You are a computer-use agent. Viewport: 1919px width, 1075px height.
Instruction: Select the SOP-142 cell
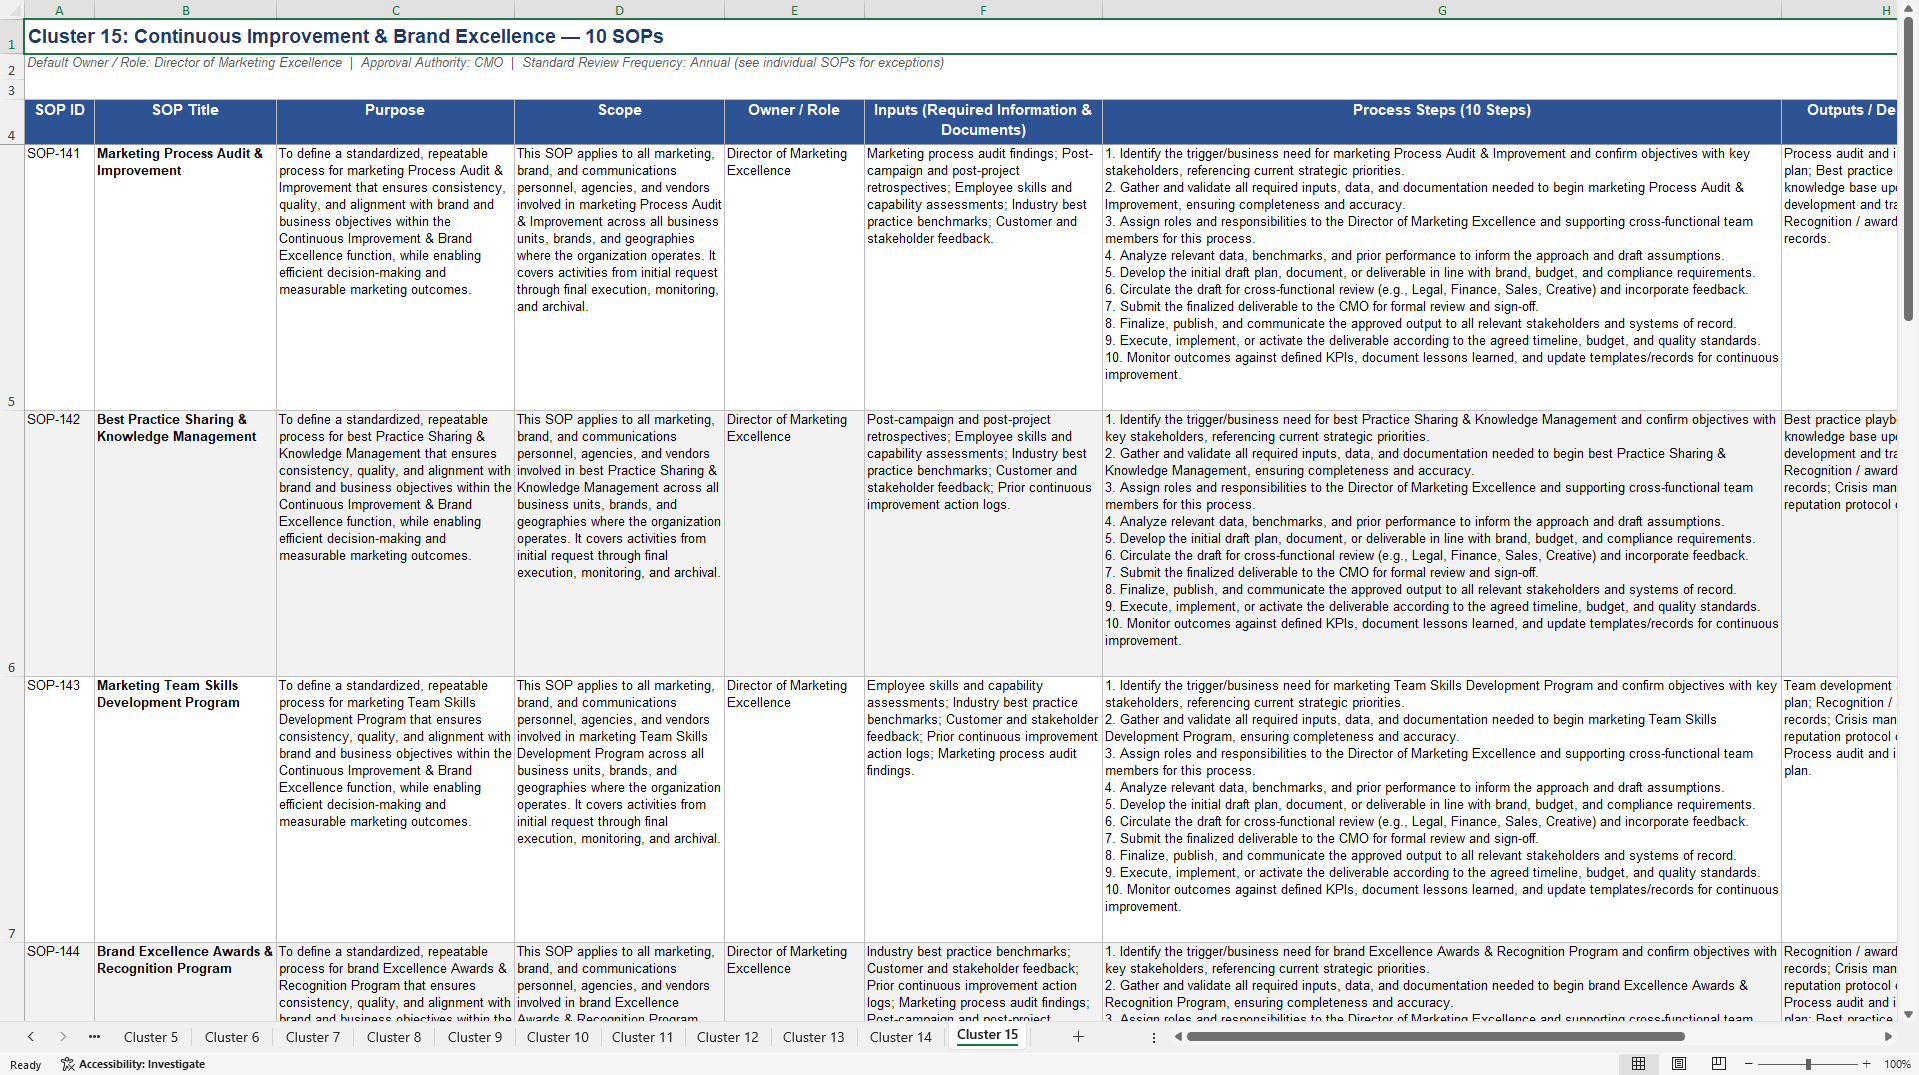pyautogui.click(x=59, y=543)
